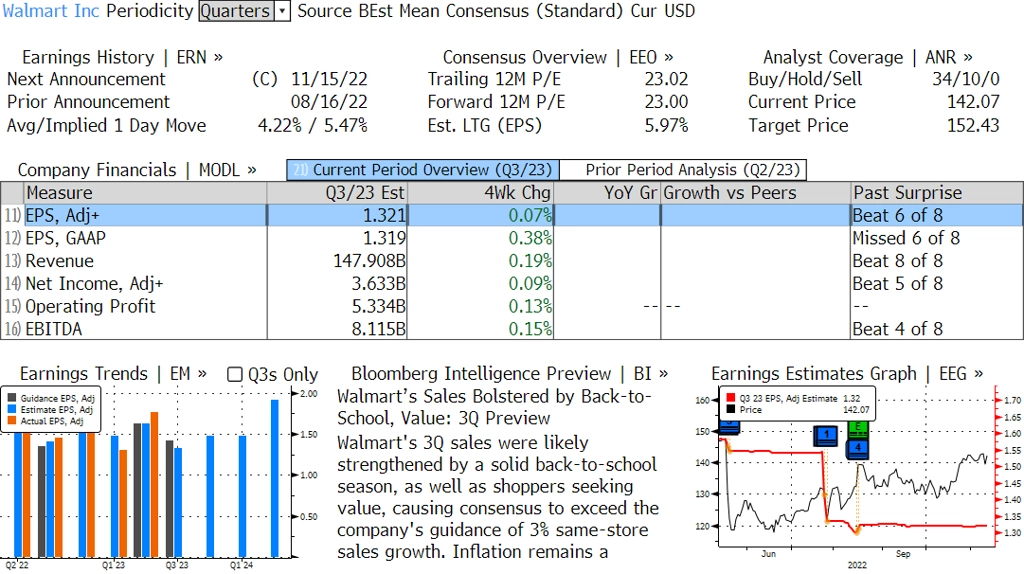Click the blue event marker labeled 4

[857, 449]
